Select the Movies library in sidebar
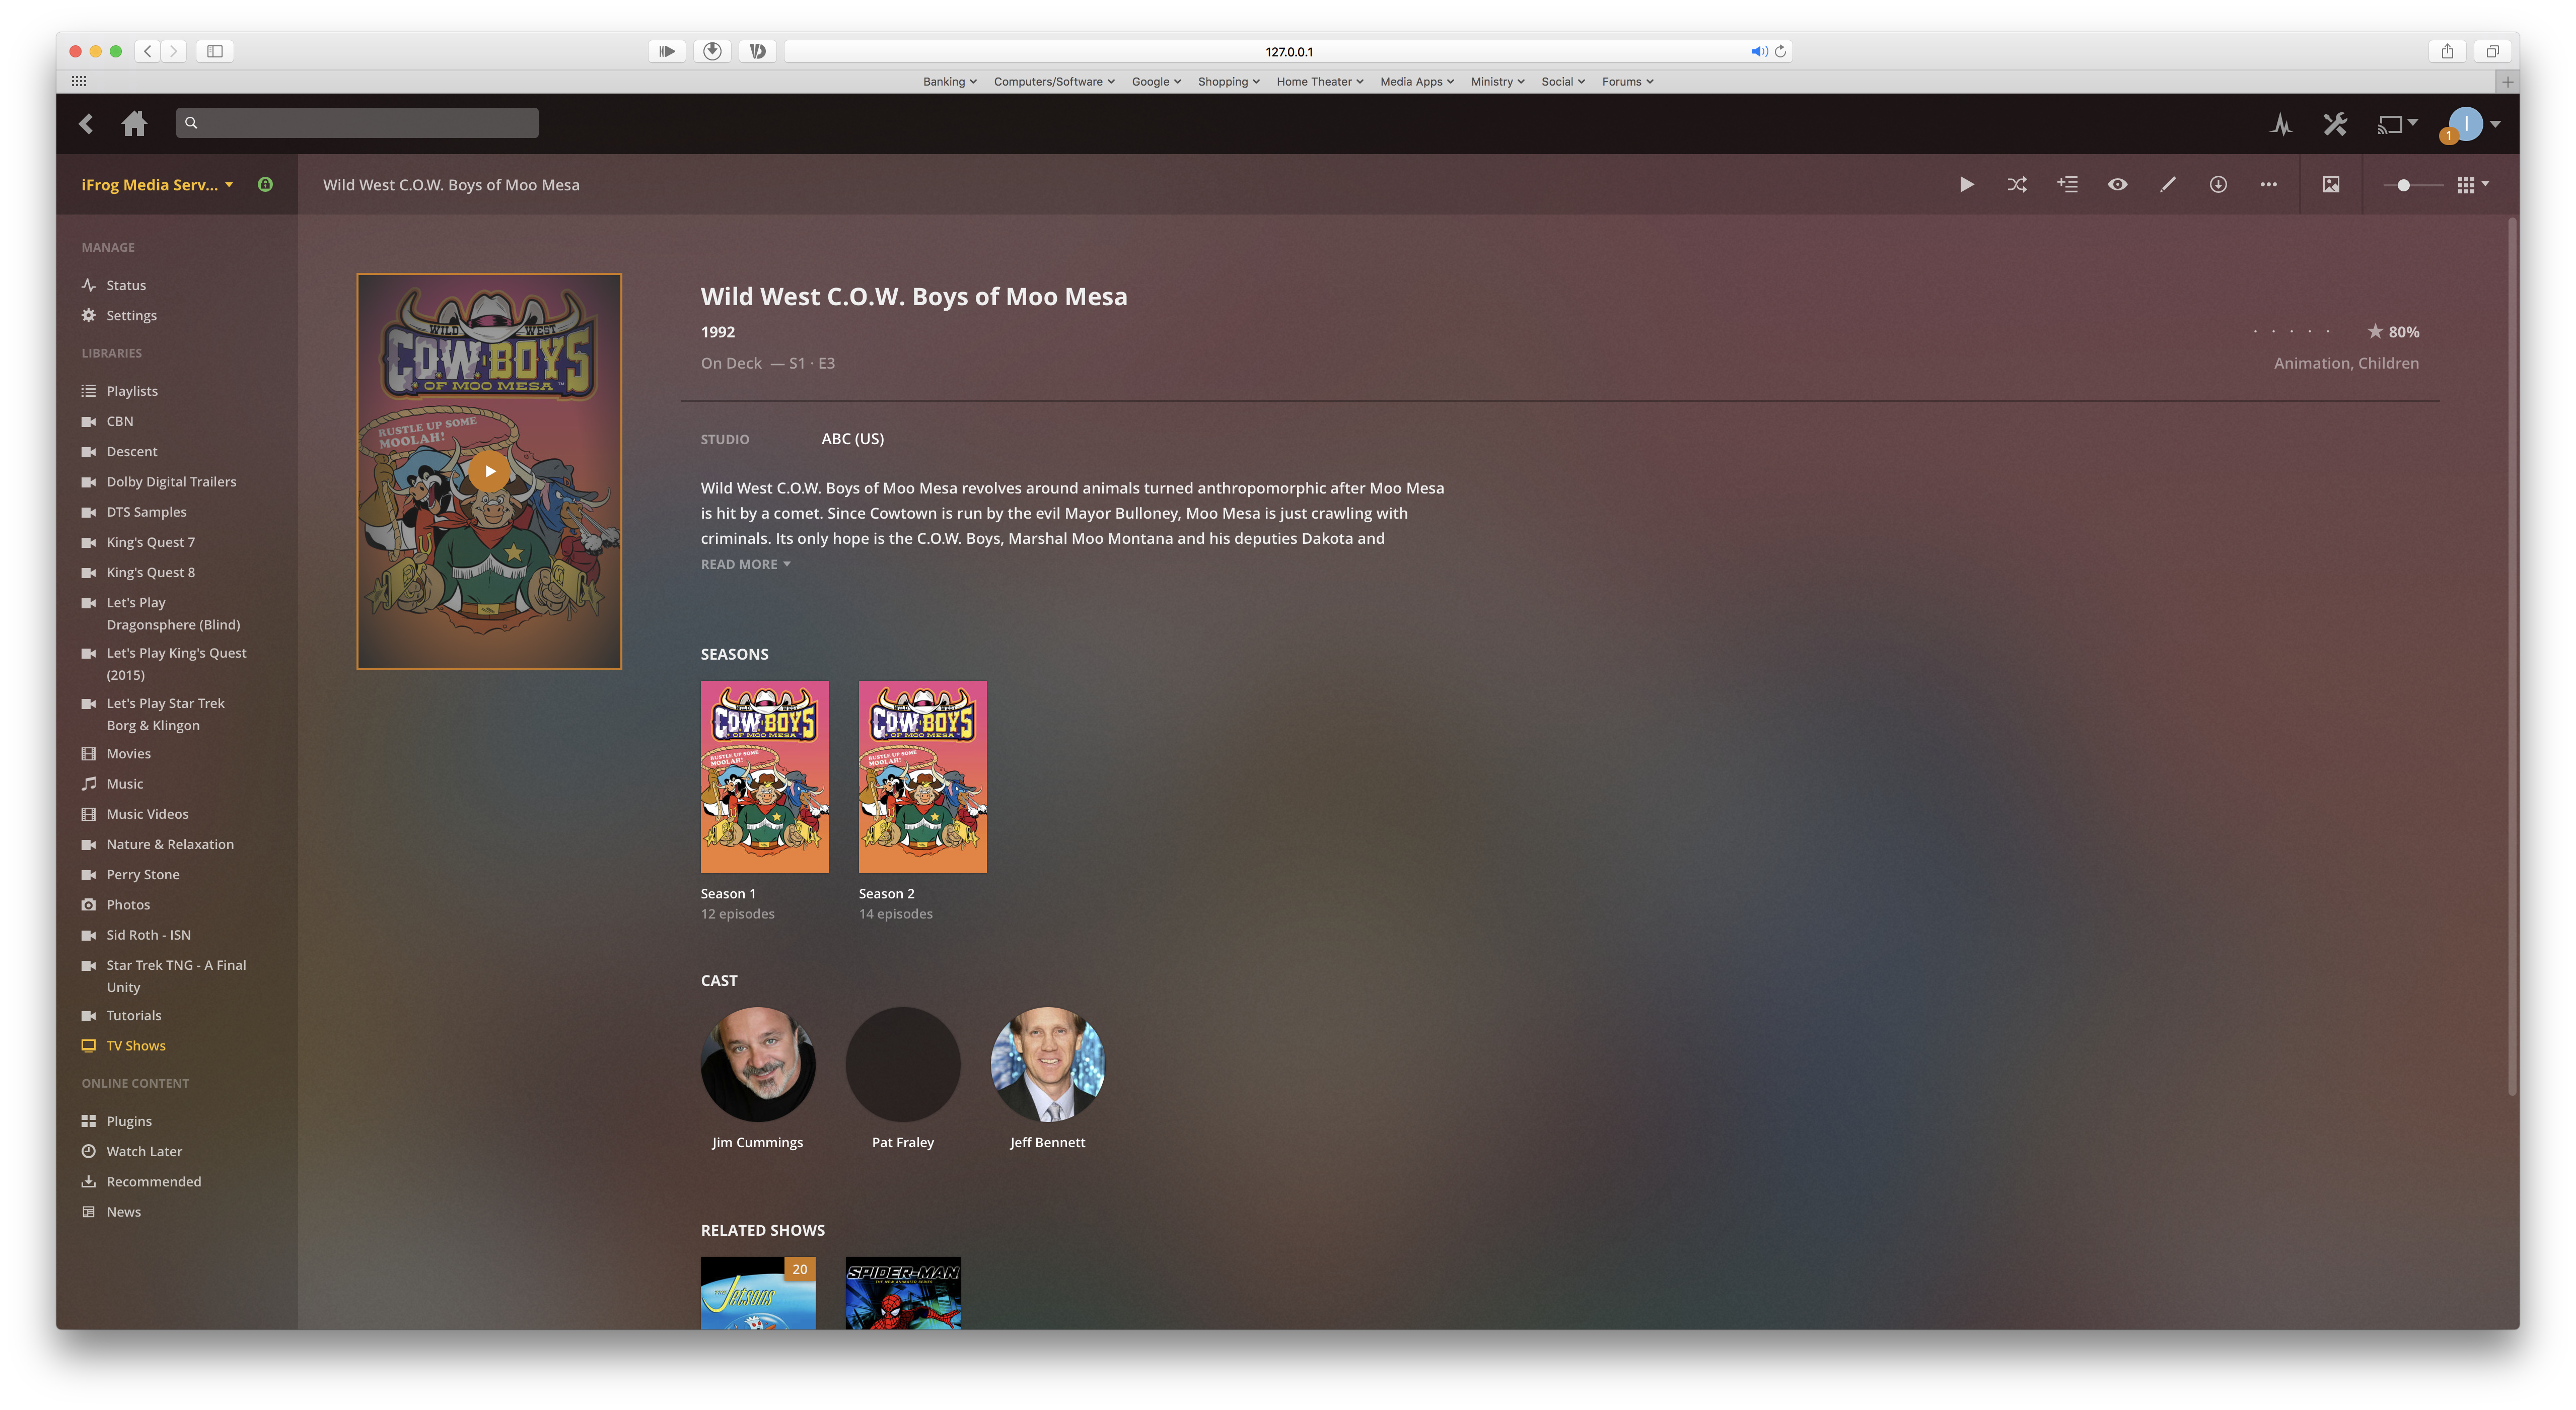 coord(128,753)
